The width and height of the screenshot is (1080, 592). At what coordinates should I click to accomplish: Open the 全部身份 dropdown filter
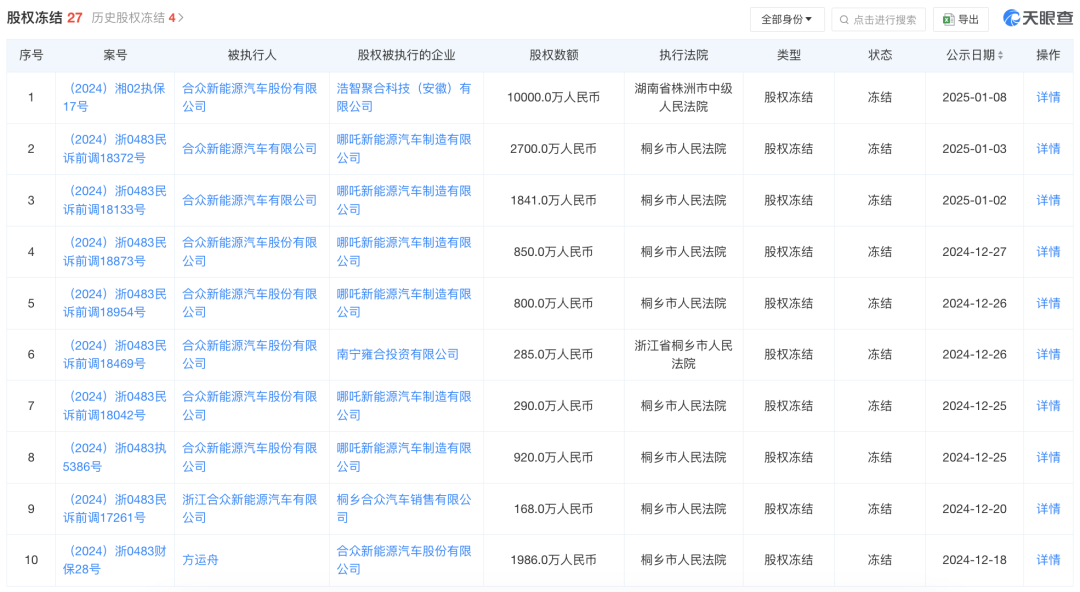tap(786, 19)
